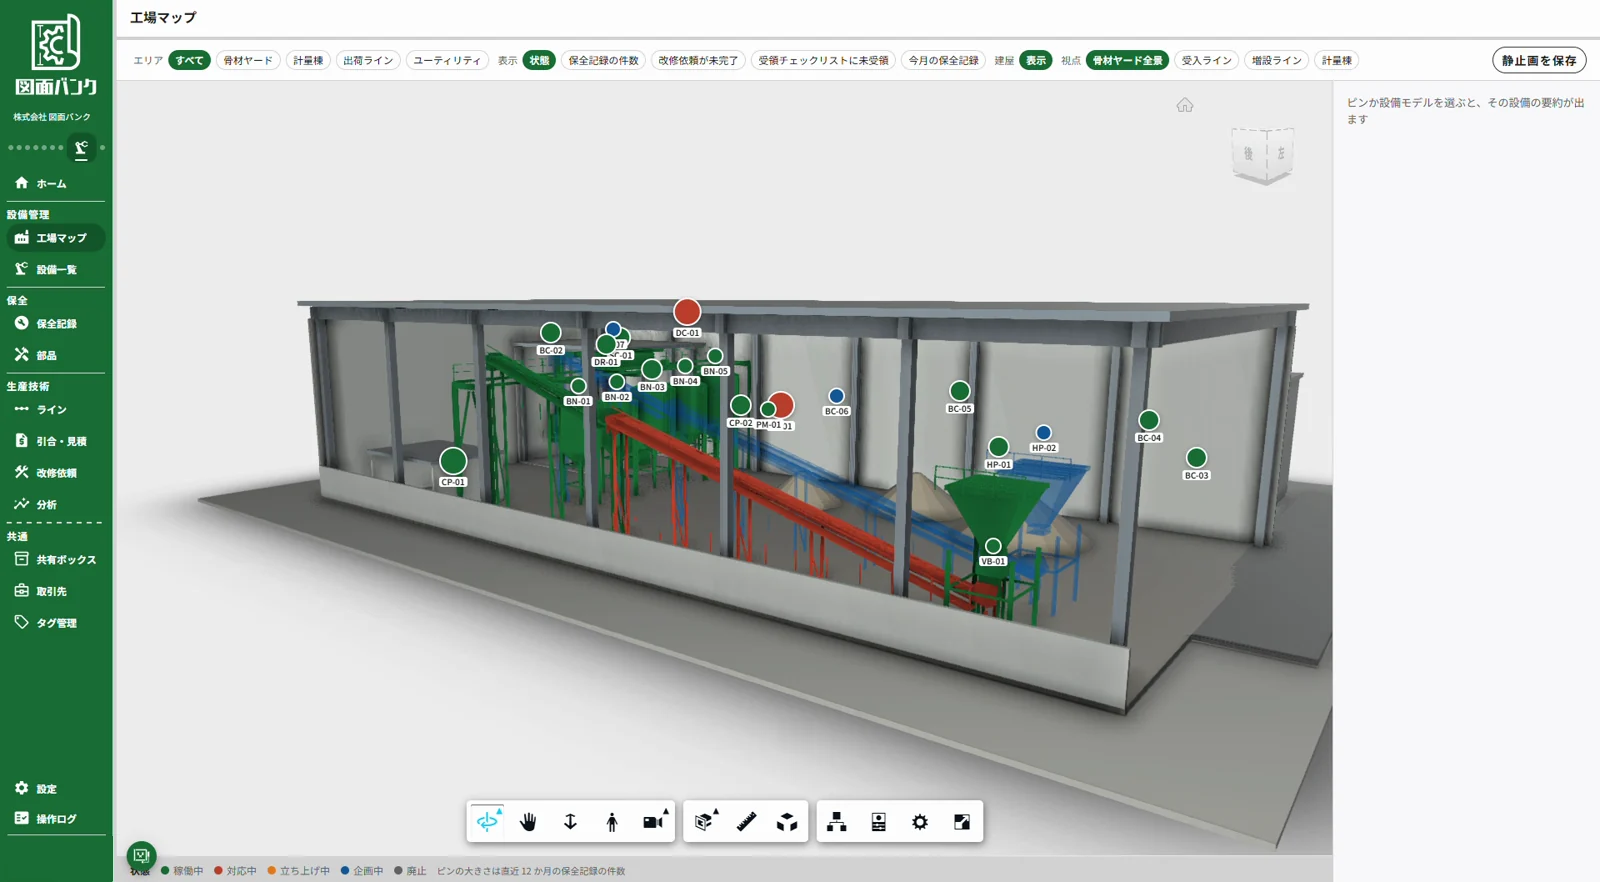The width and height of the screenshot is (1600, 882).
Task: Select the Pan hand tool
Action: tap(528, 822)
